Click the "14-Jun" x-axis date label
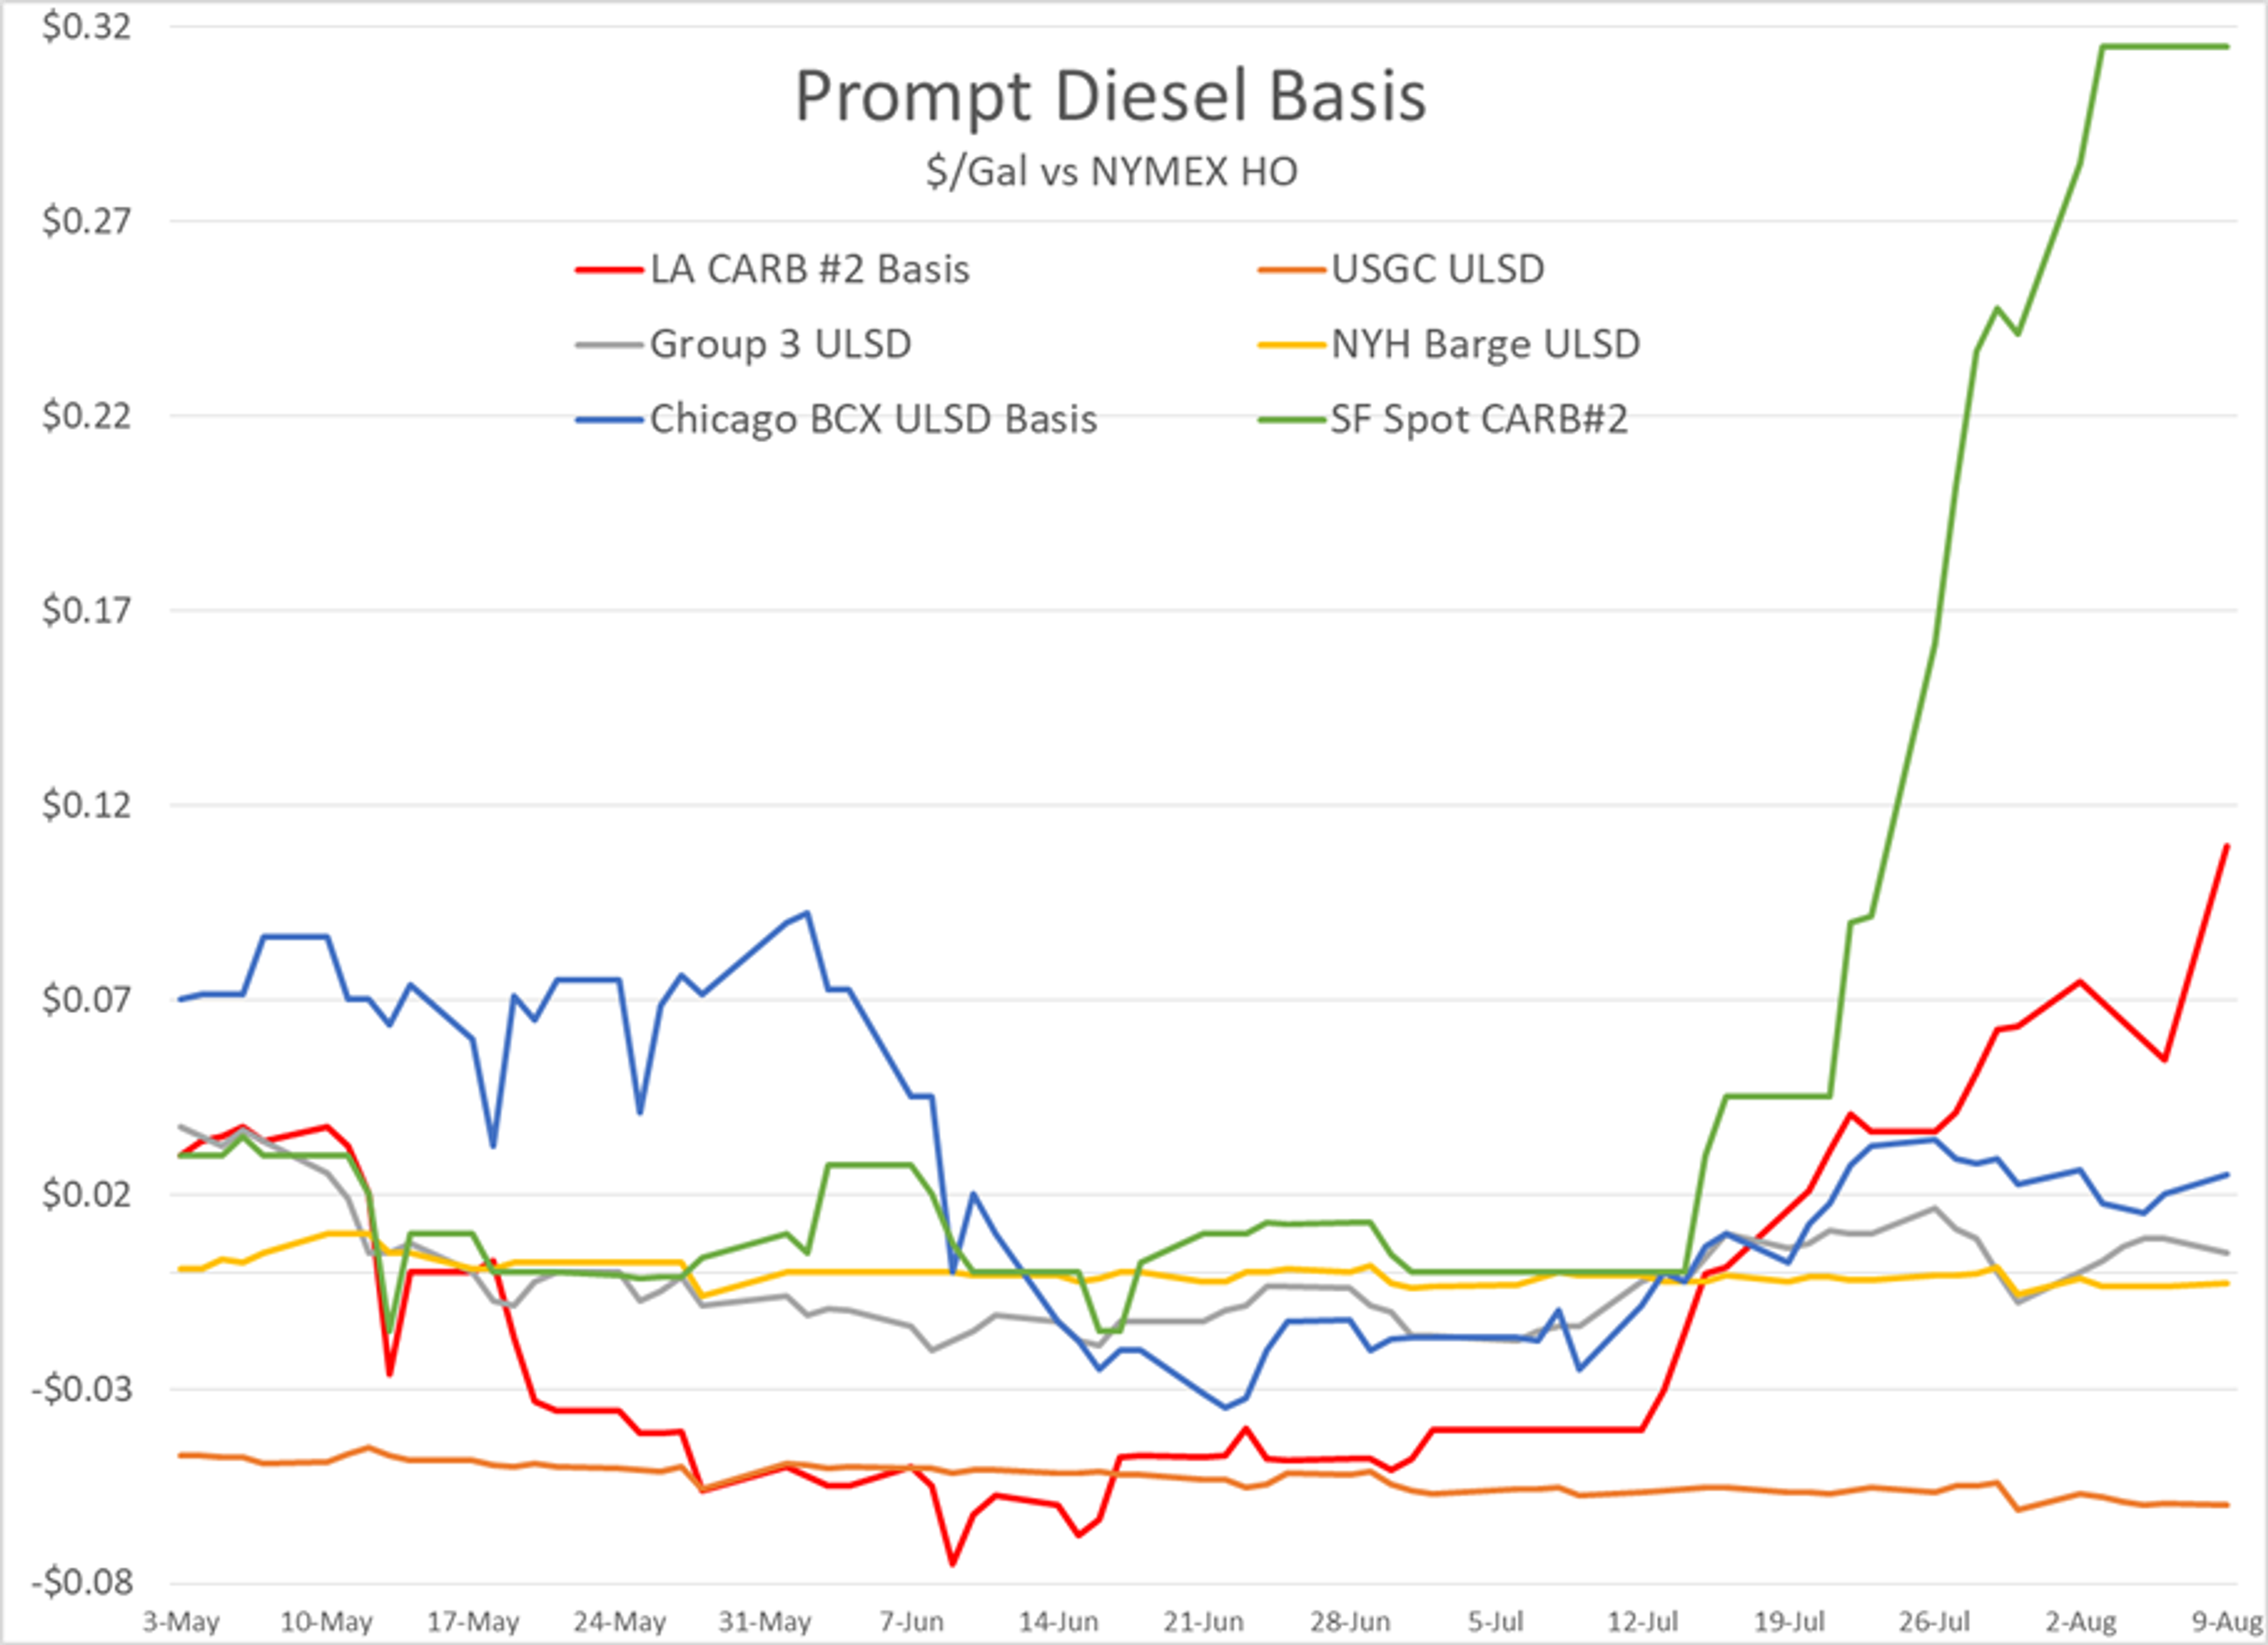This screenshot has height=1645, width=2268. (1058, 1621)
